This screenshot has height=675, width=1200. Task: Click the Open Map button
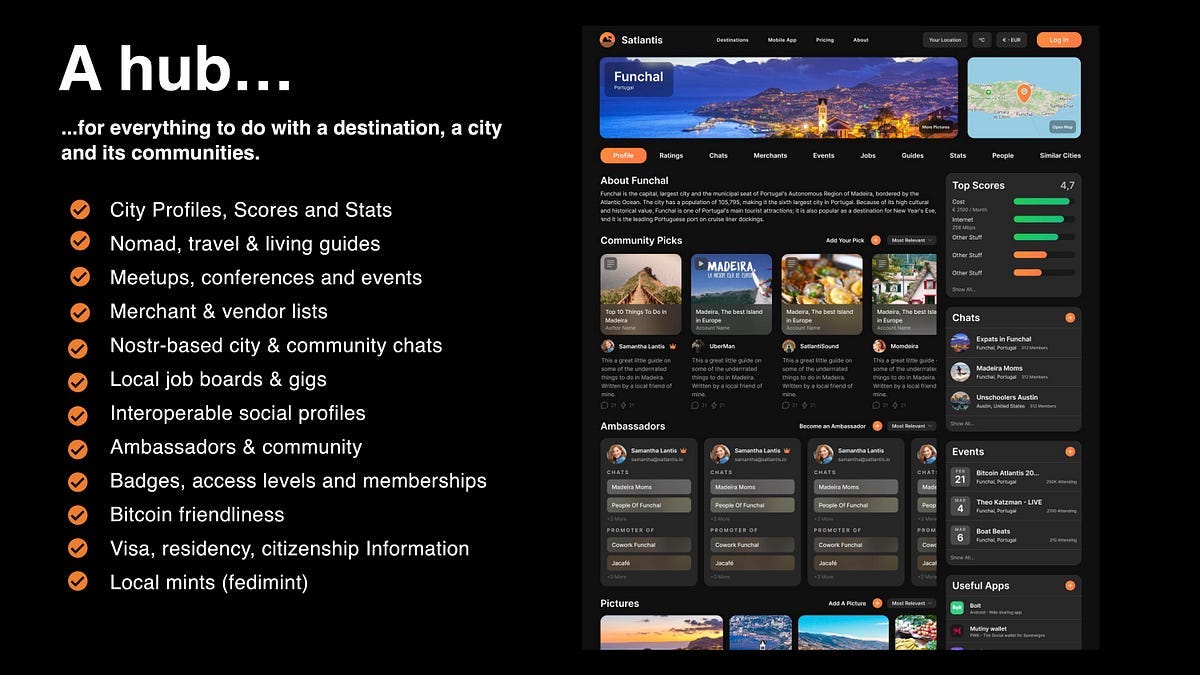tap(1062, 127)
